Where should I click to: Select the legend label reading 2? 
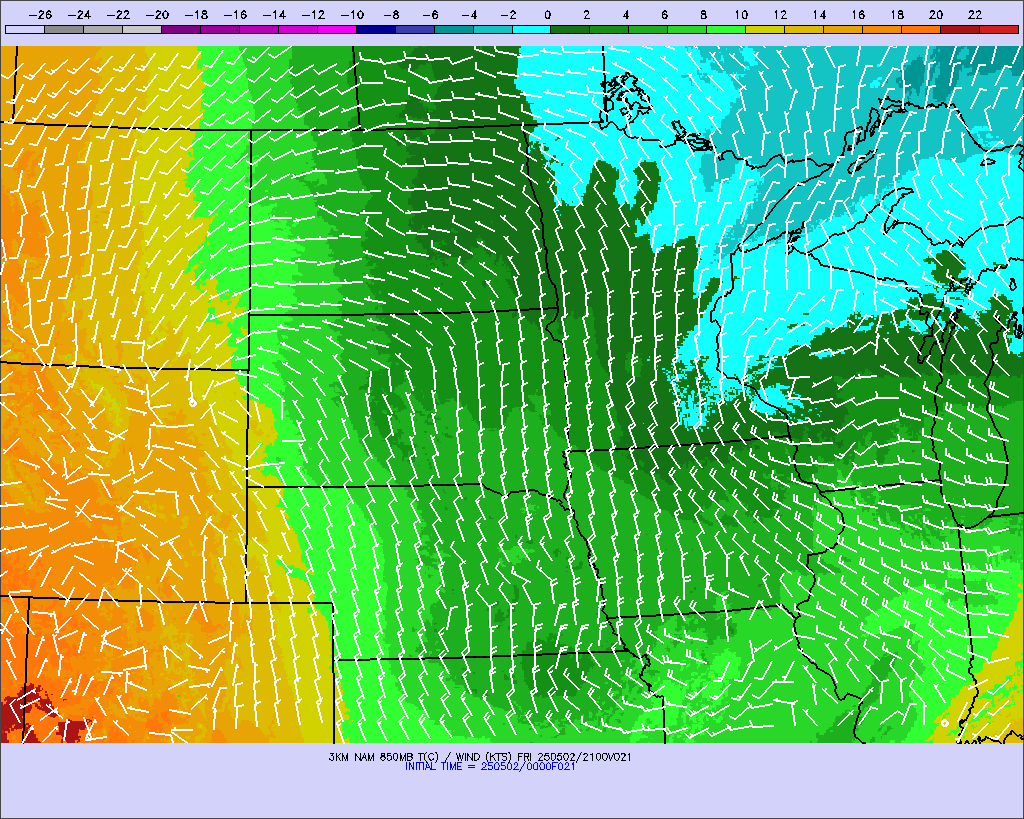click(x=586, y=15)
